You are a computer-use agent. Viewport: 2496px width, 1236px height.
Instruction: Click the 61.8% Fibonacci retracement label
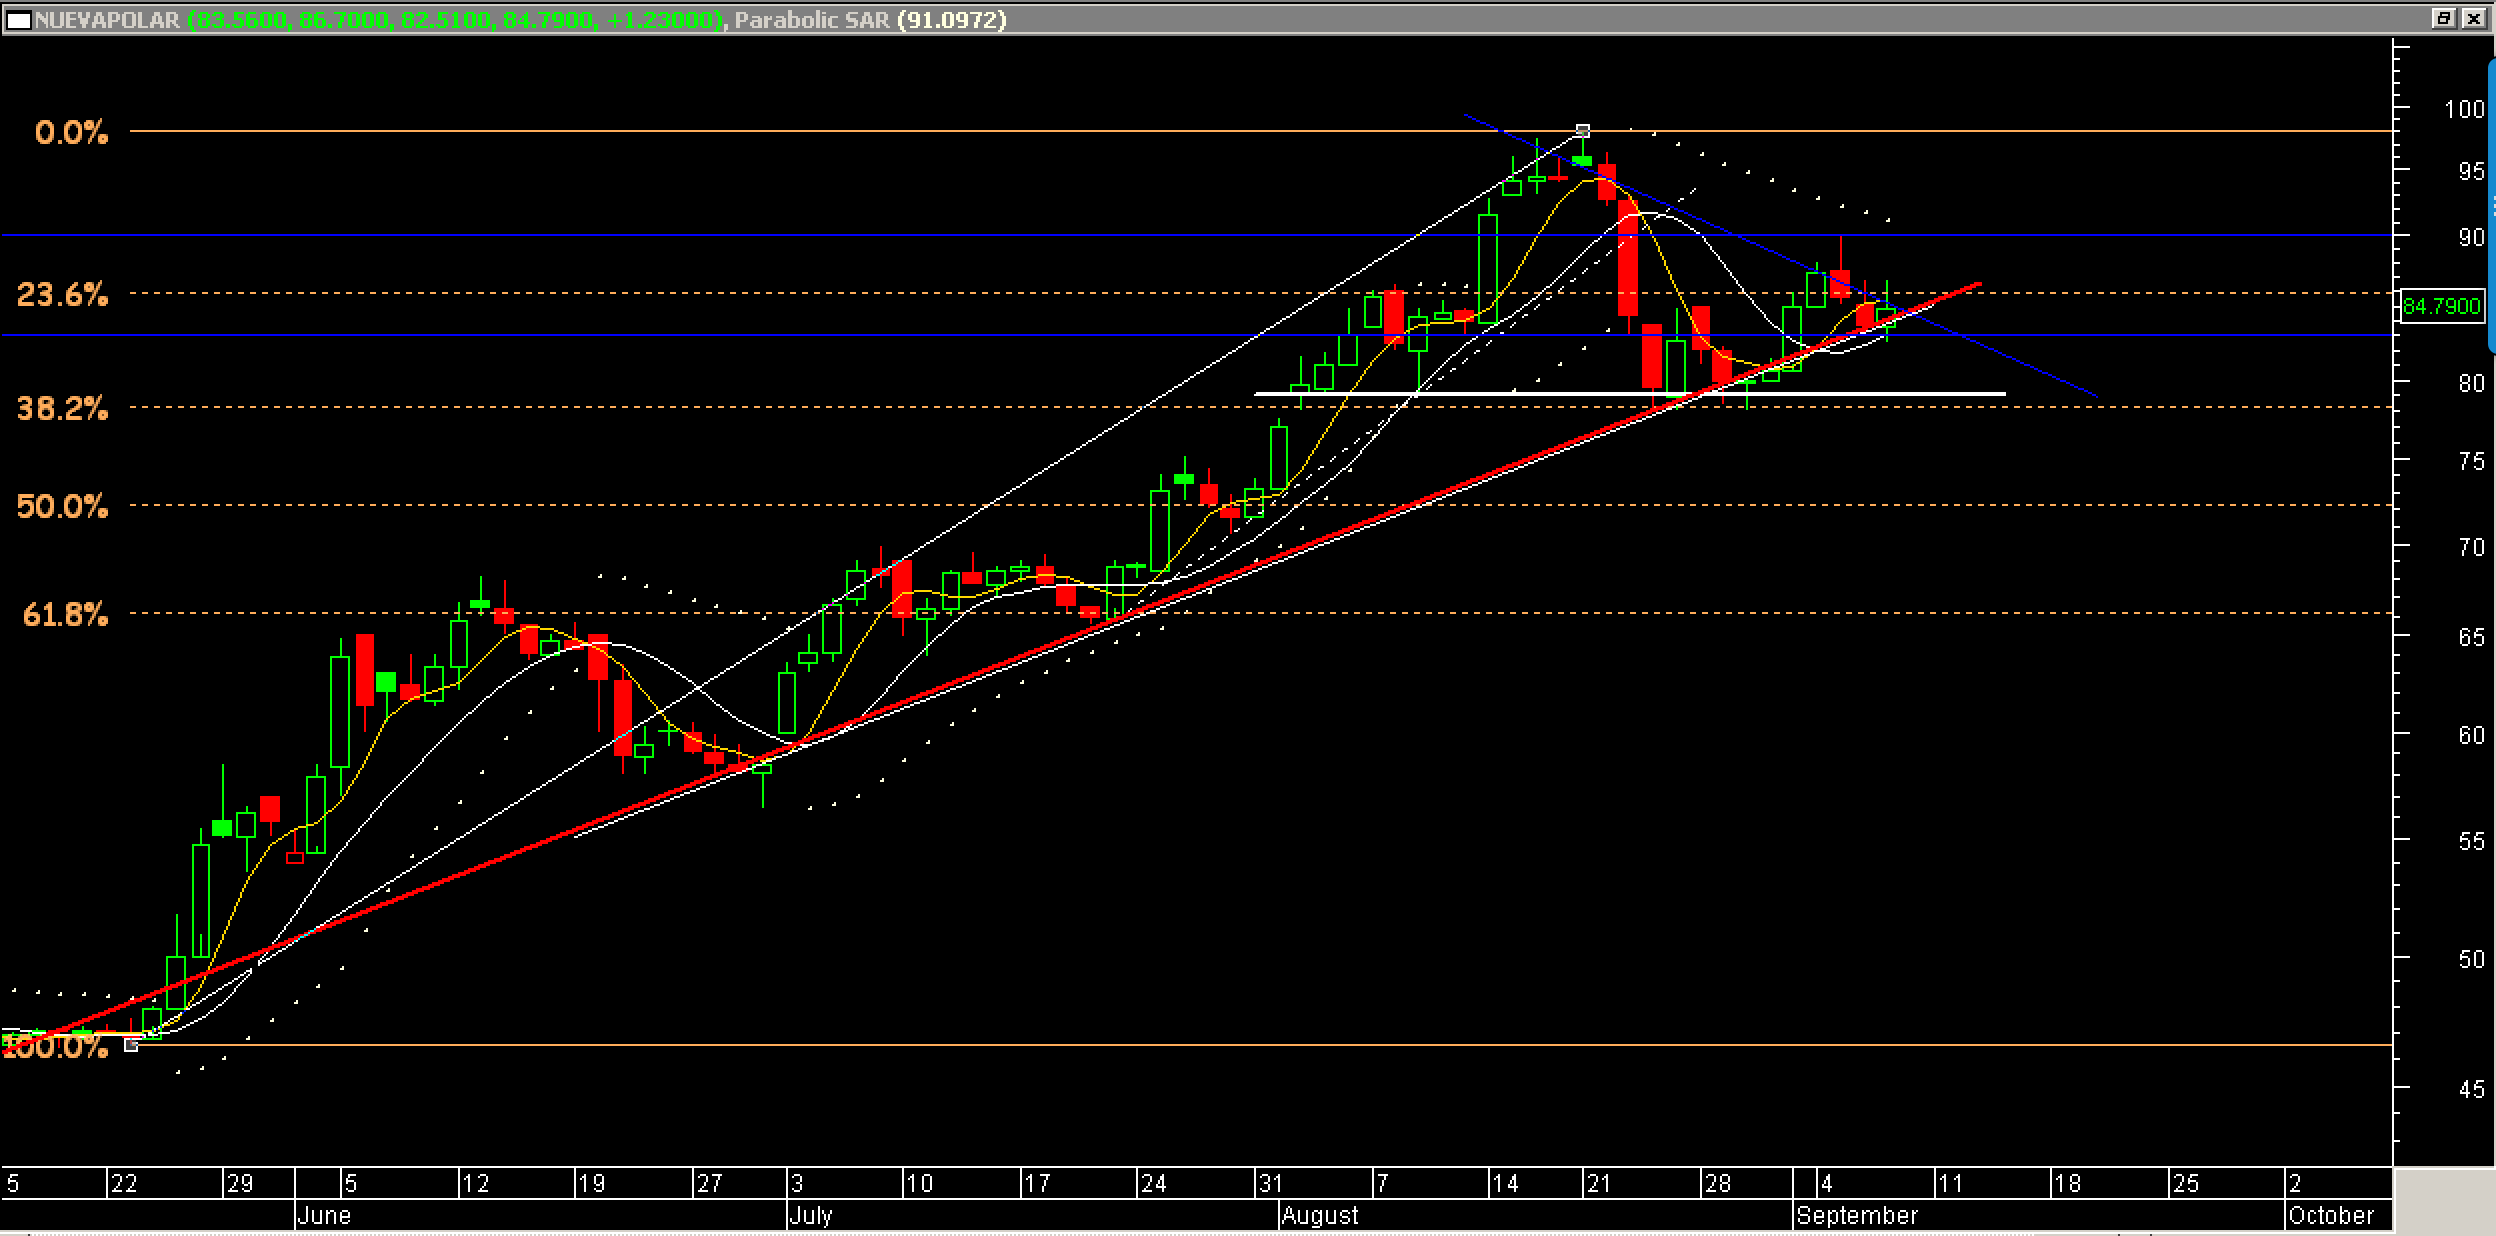(x=64, y=615)
